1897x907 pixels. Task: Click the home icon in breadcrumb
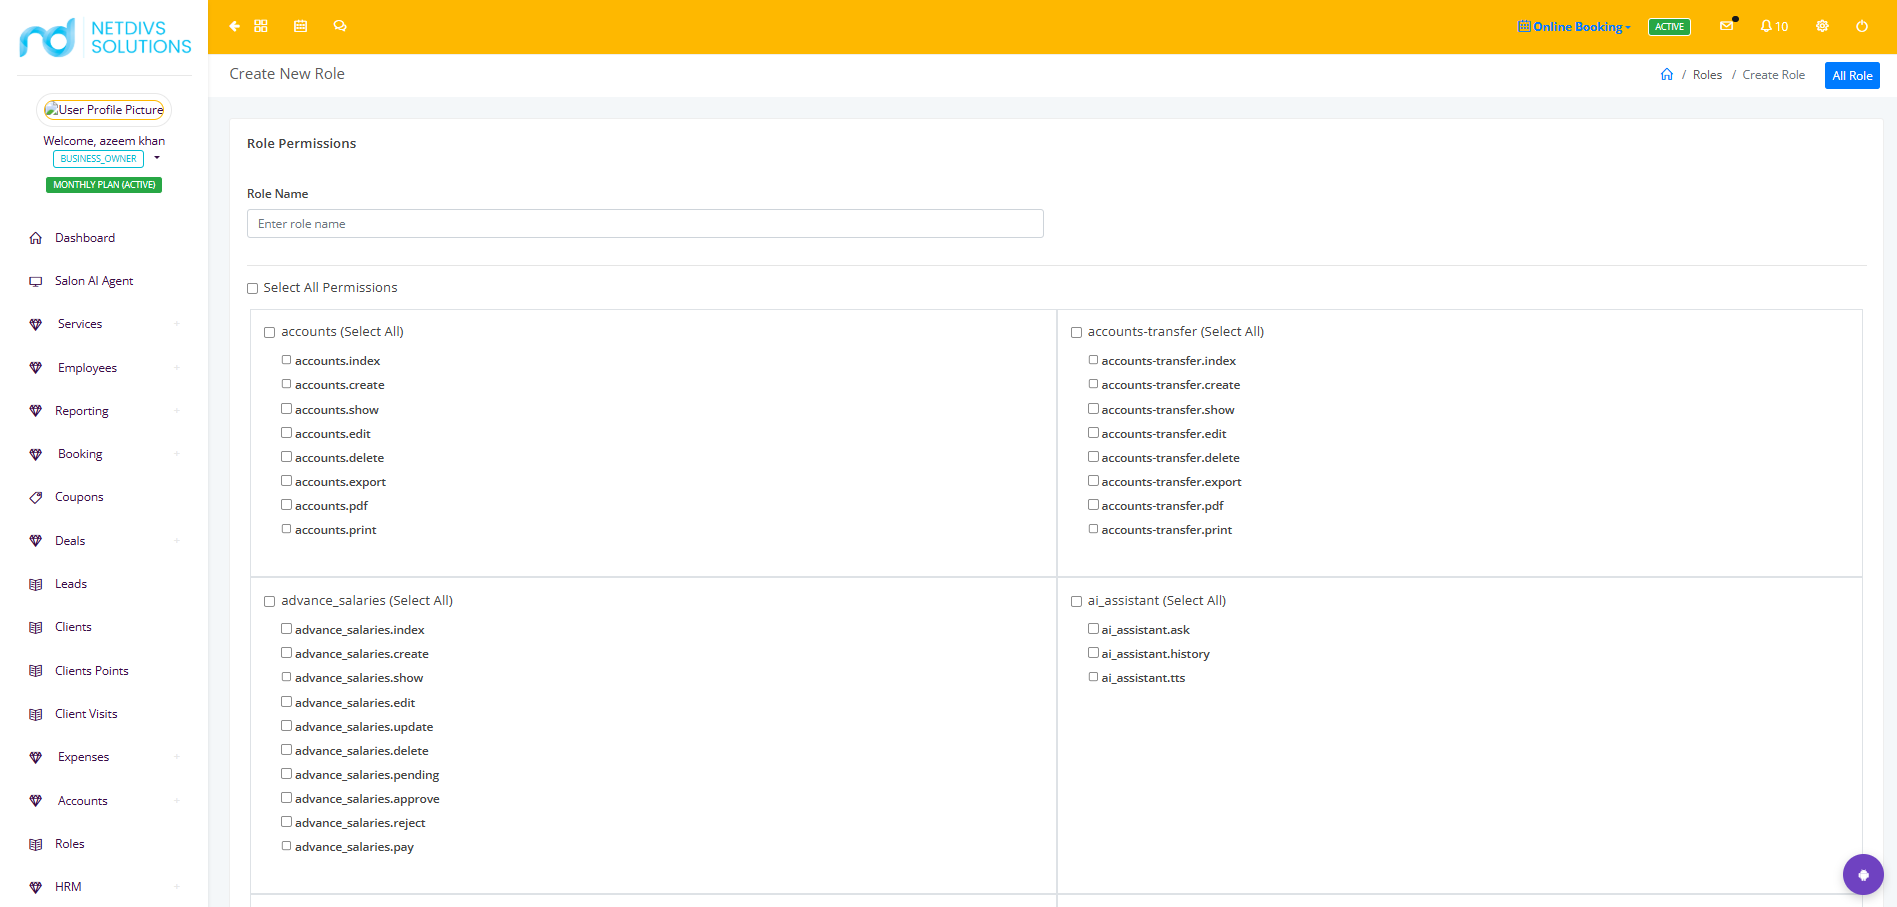[1667, 74]
